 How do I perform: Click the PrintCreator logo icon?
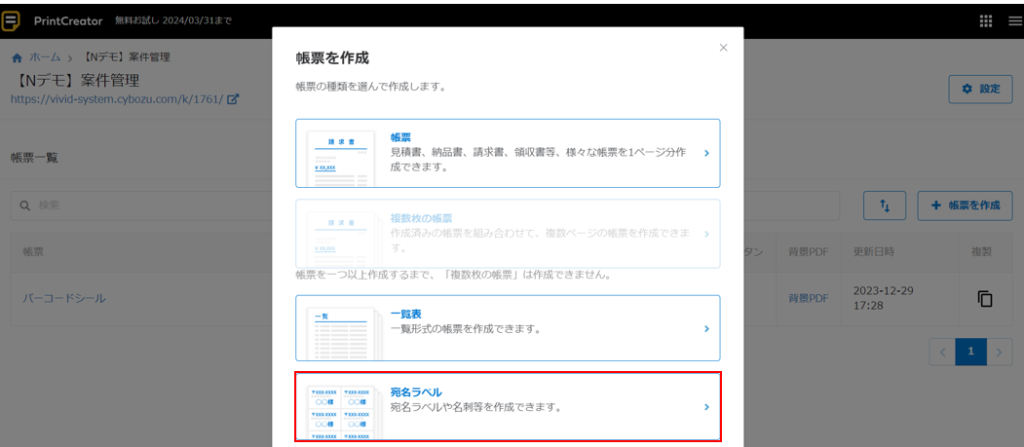pyautogui.click(x=10, y=21)
